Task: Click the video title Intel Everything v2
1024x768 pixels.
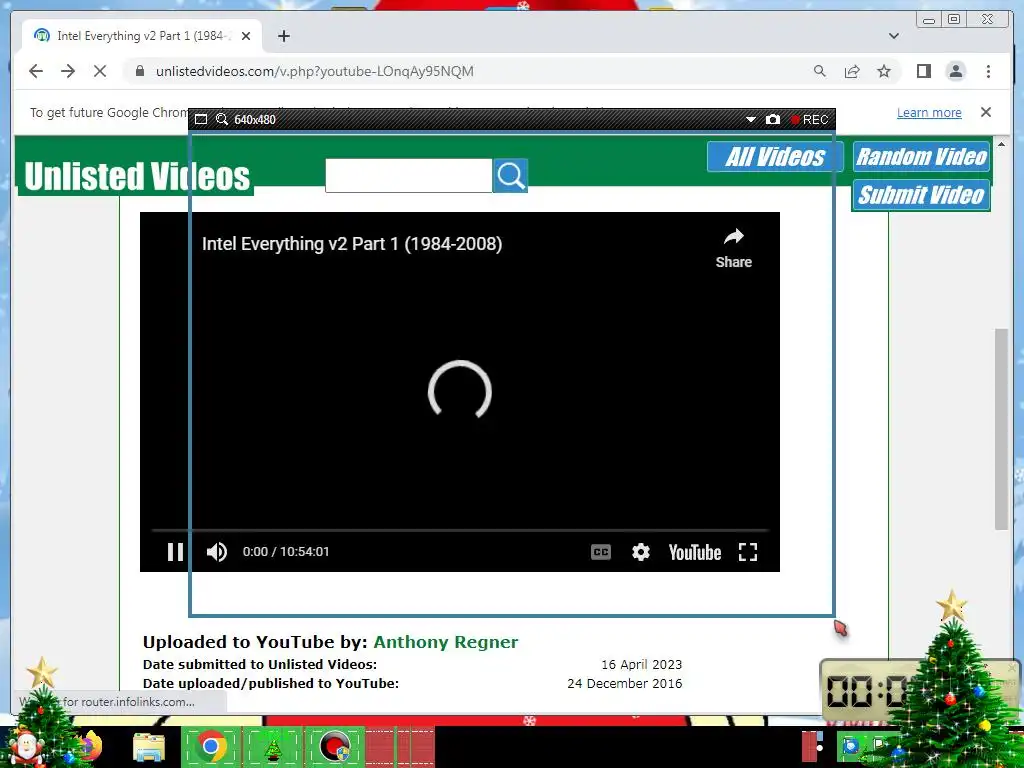Action: click(352, 244)
